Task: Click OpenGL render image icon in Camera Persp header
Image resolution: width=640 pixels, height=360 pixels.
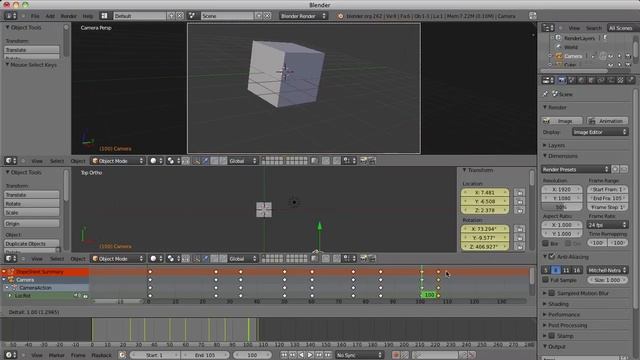Action: [363, 161]
